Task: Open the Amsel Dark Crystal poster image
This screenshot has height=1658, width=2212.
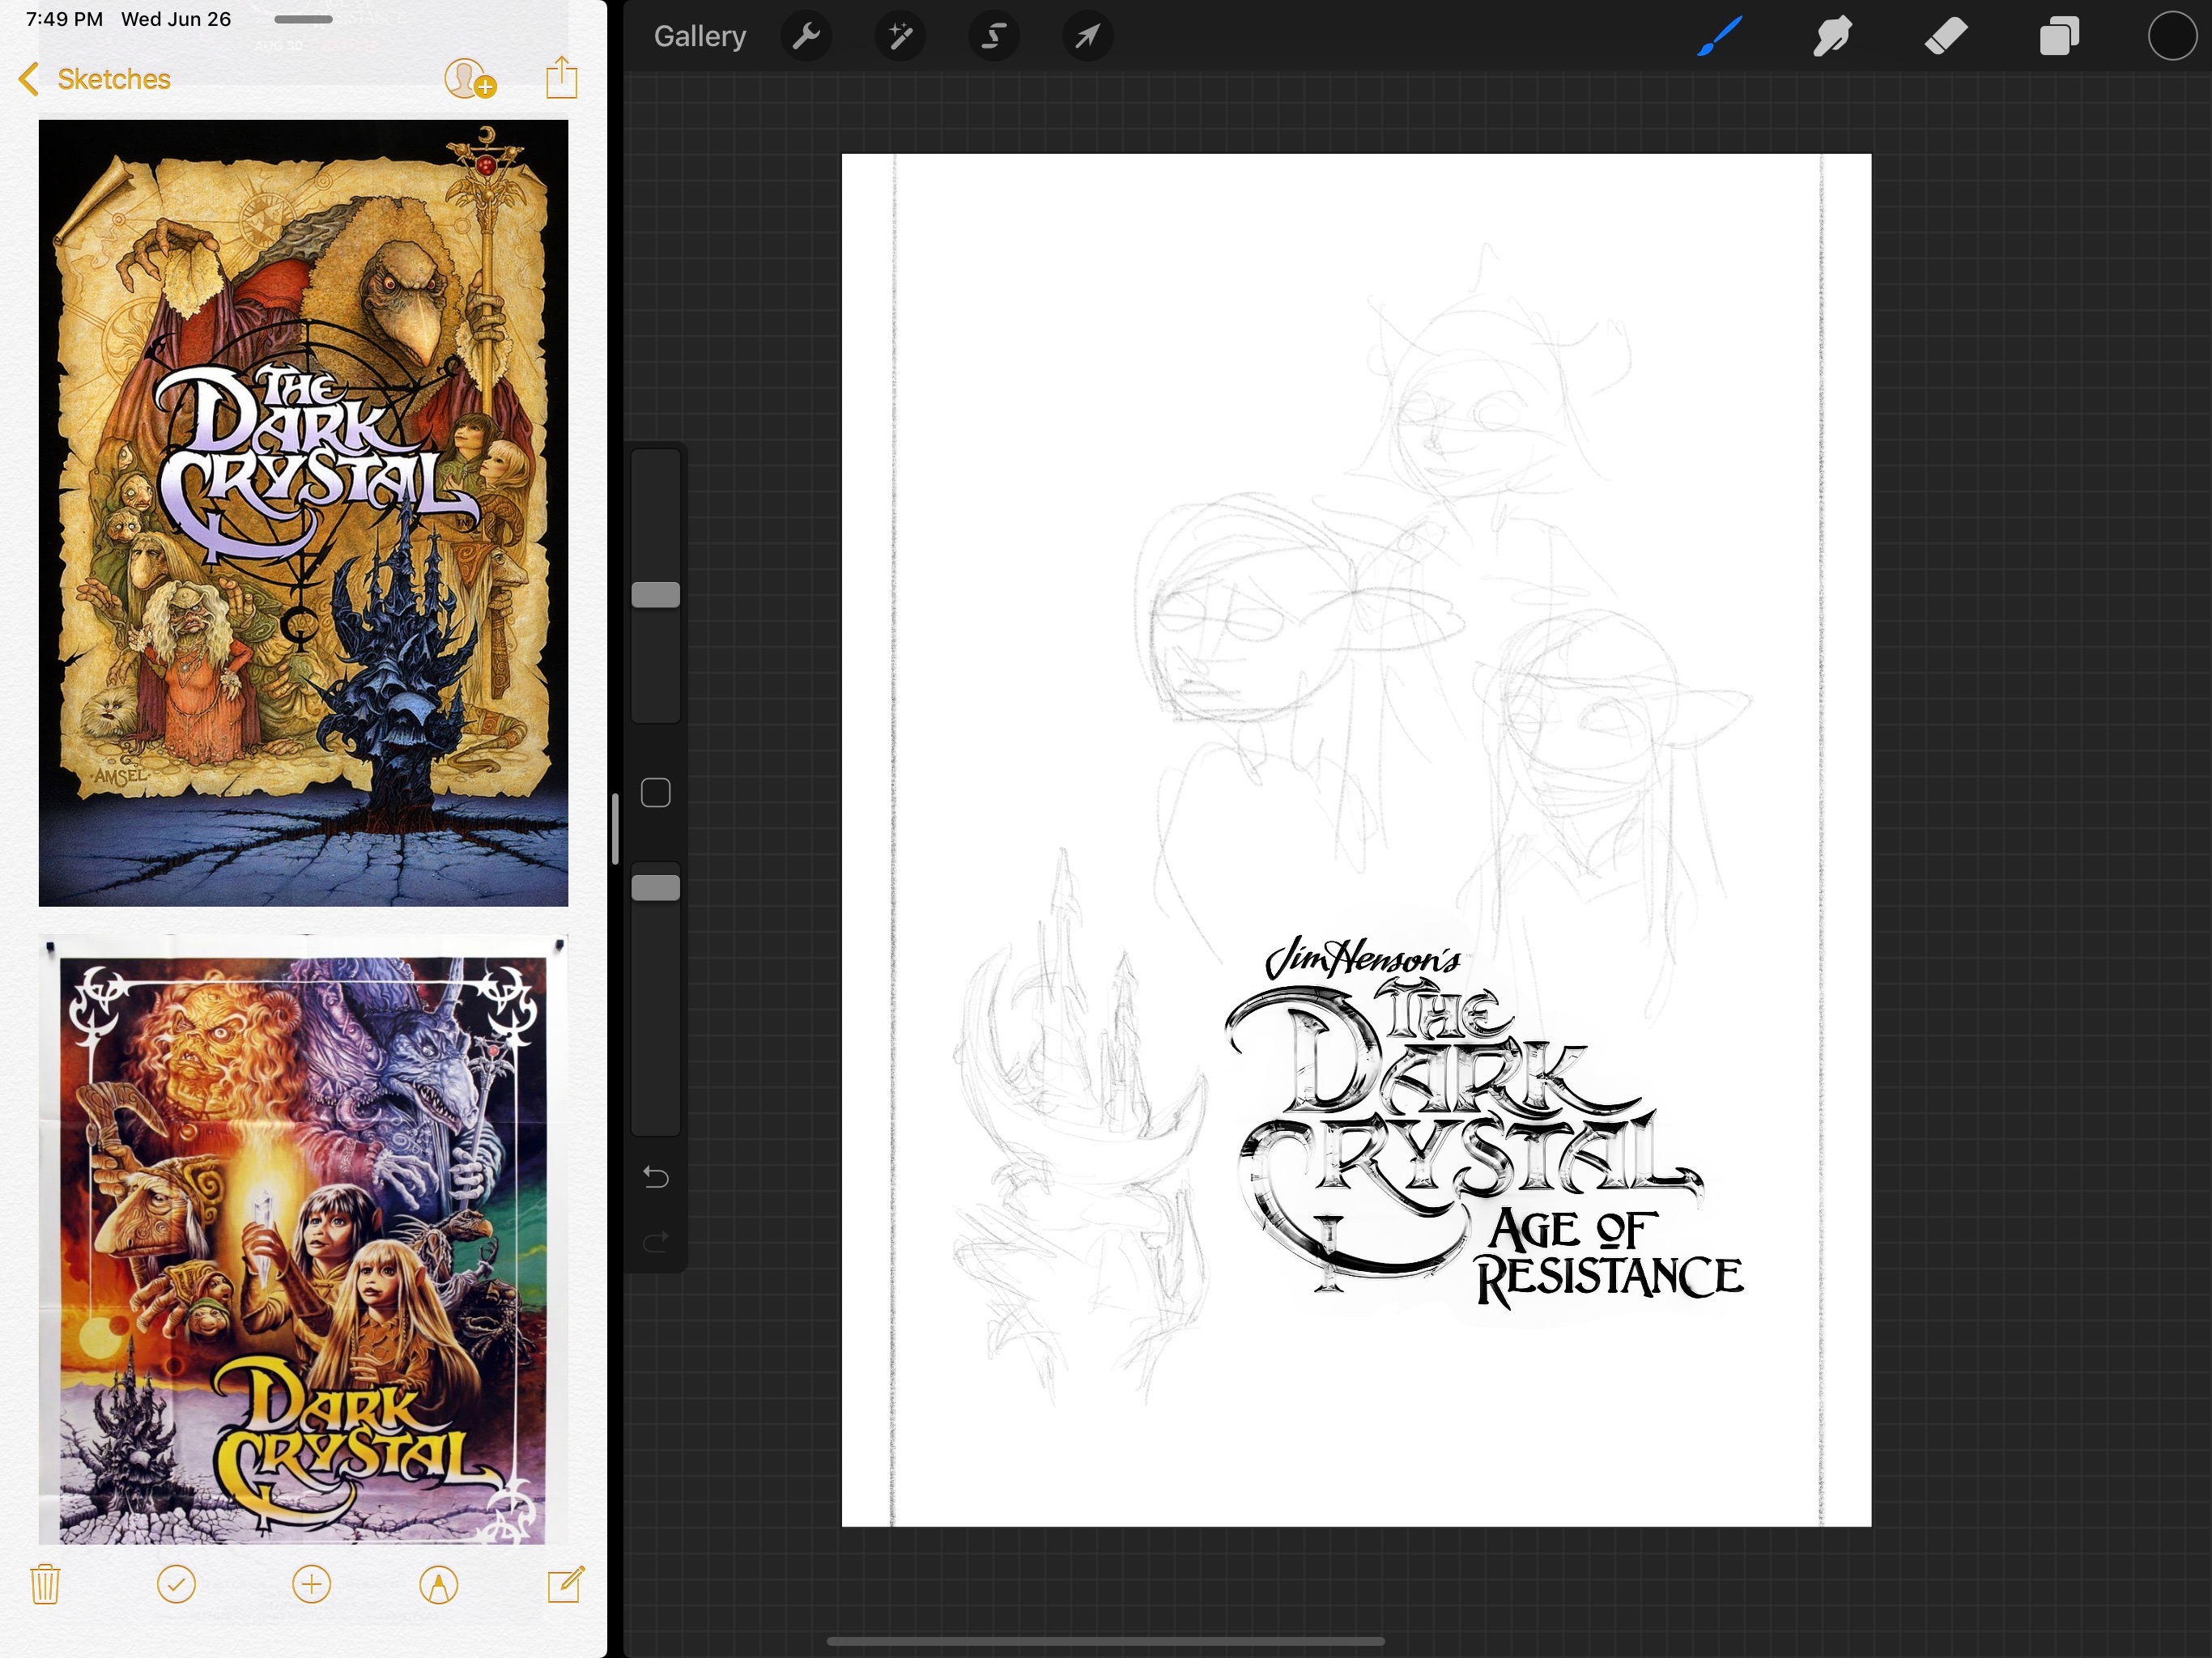Action: coord(303,513)
